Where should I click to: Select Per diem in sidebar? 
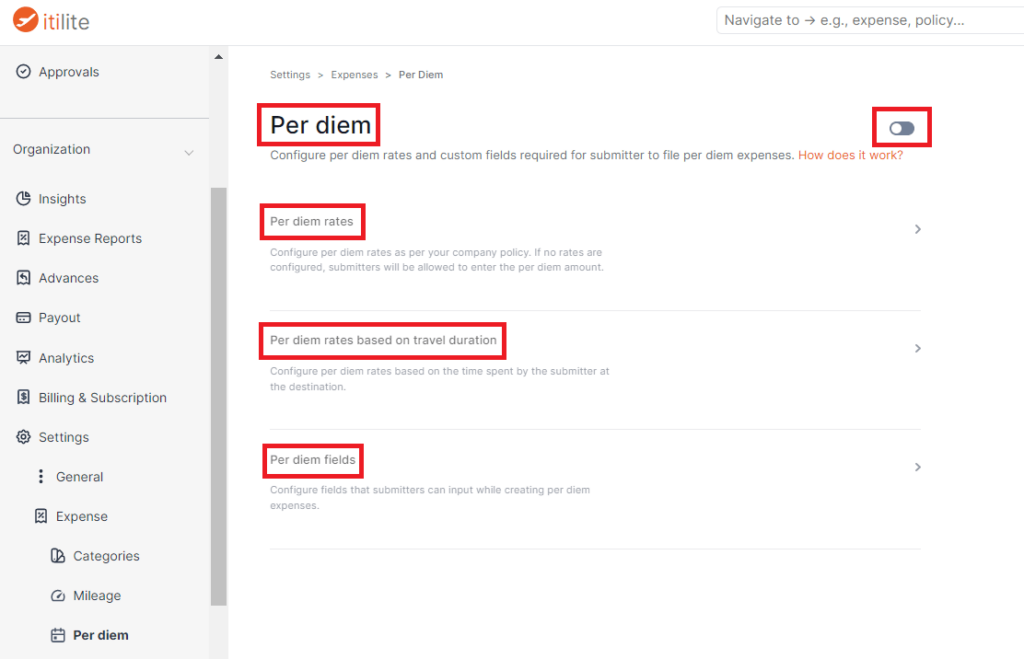[101, 635]
